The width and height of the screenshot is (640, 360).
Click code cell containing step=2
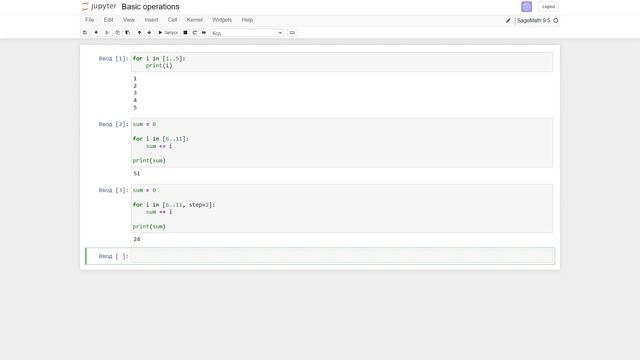[x=342, y=209]
